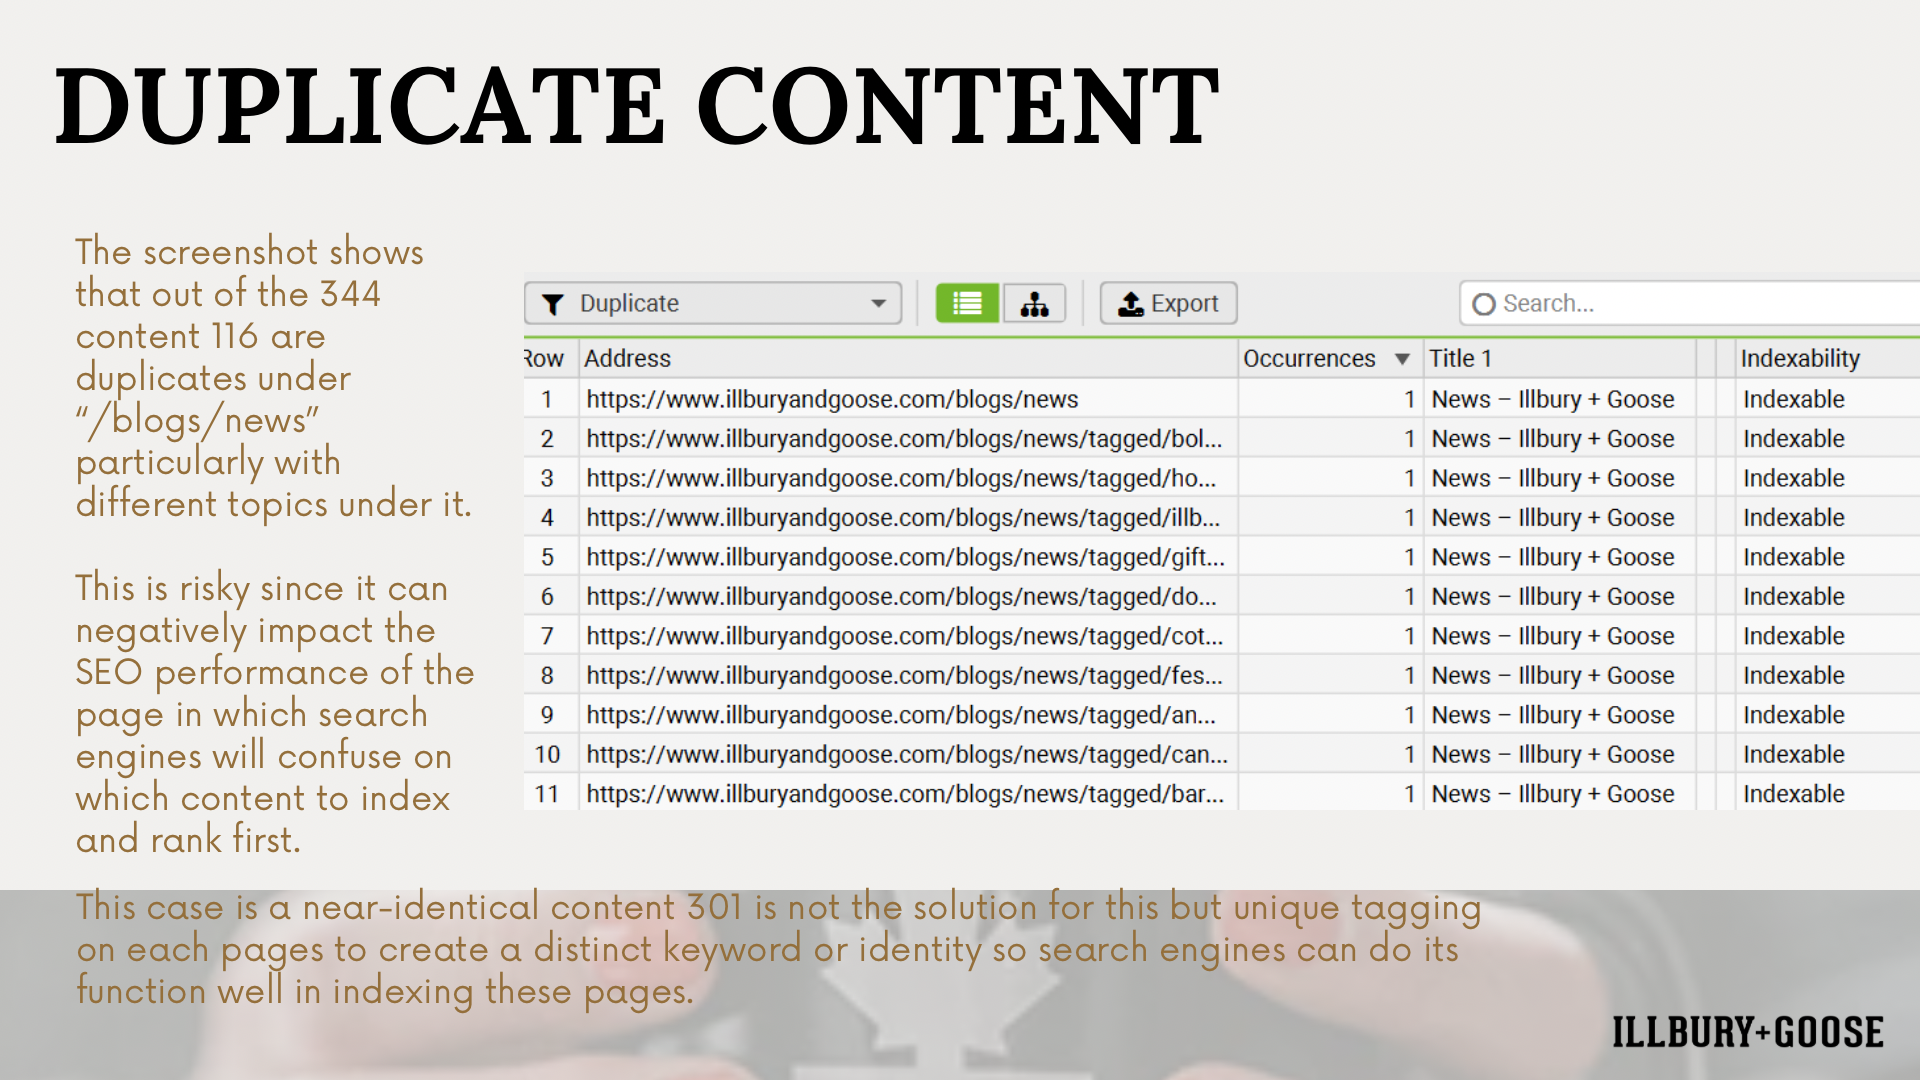
Task: Click row 11 title cell
Action: click(1553, 794)
